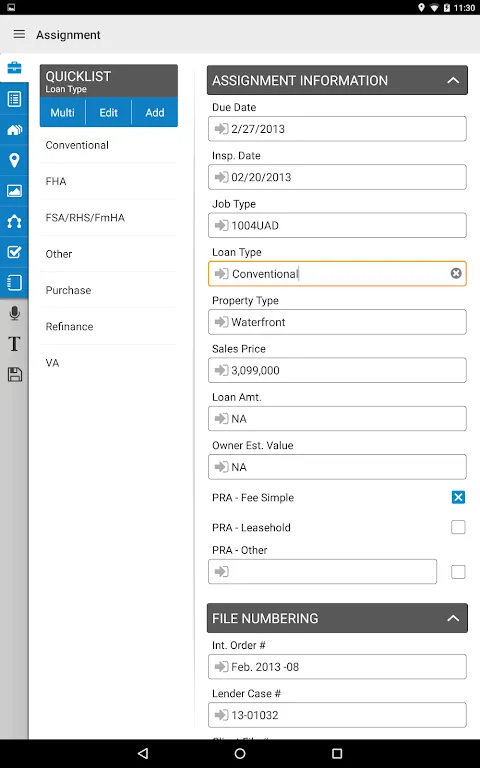This screenshot has height=768, width=480.
Task: Open the checklist checkmark sidebar icon
Action: click(x=14, y=252)
